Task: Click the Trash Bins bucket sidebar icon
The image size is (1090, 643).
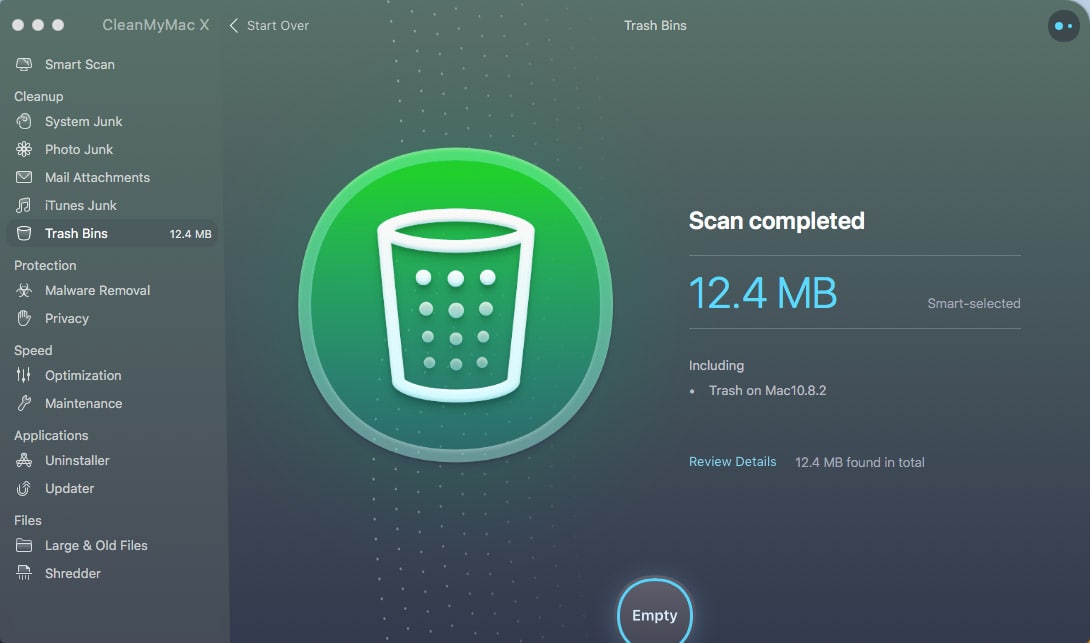Action: [x=24, y=234]
